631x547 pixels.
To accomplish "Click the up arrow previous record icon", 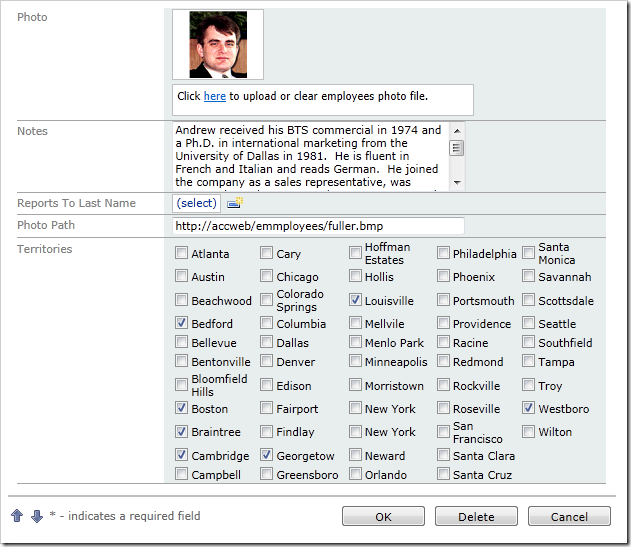I will point(17,516).
